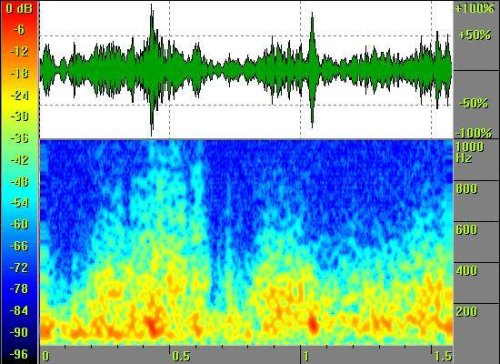This screenshot has width=500, height=364.
Task: Click the red hotspot in spectrogram before 0.5 seconds
Action: coord(153,325)
